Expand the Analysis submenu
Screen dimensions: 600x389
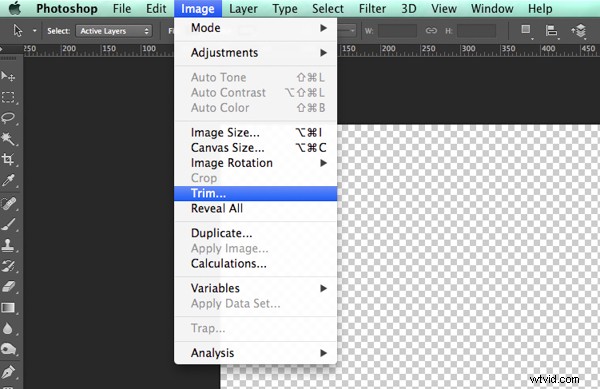click(256, 353)
